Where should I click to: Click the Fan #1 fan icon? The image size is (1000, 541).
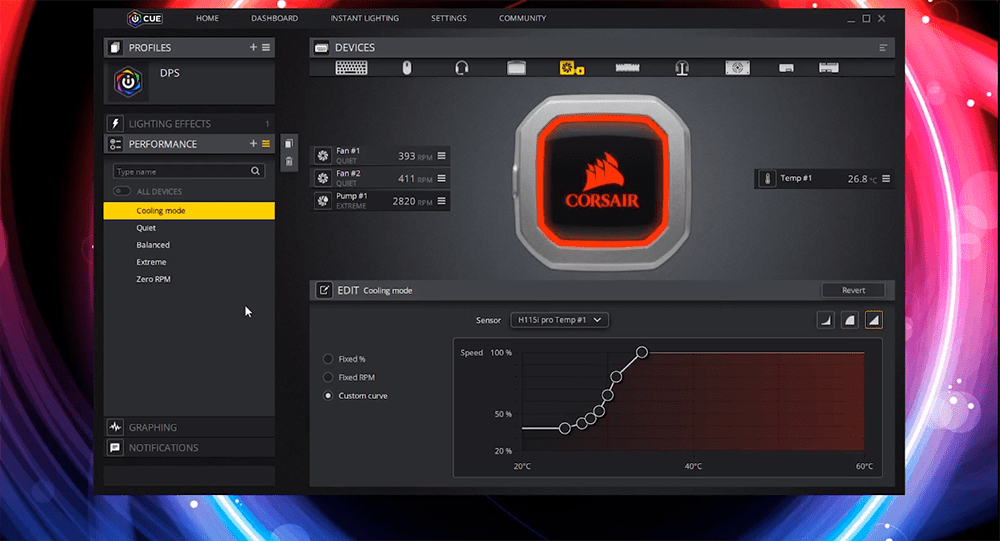pyautogui.click(x=323, y=156)
